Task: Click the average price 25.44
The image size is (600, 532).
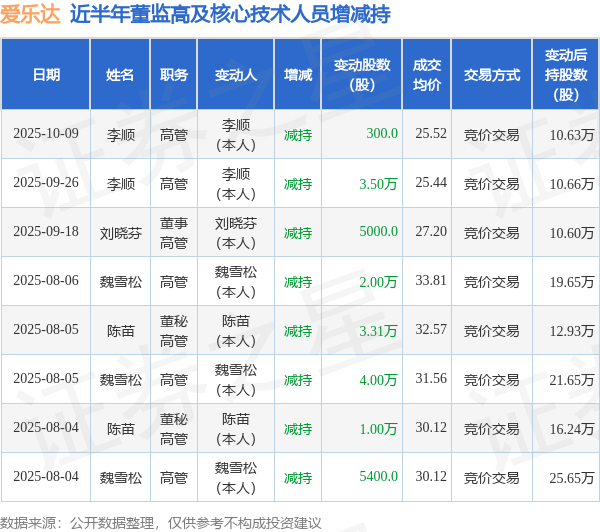Action: tap(431, 183)
